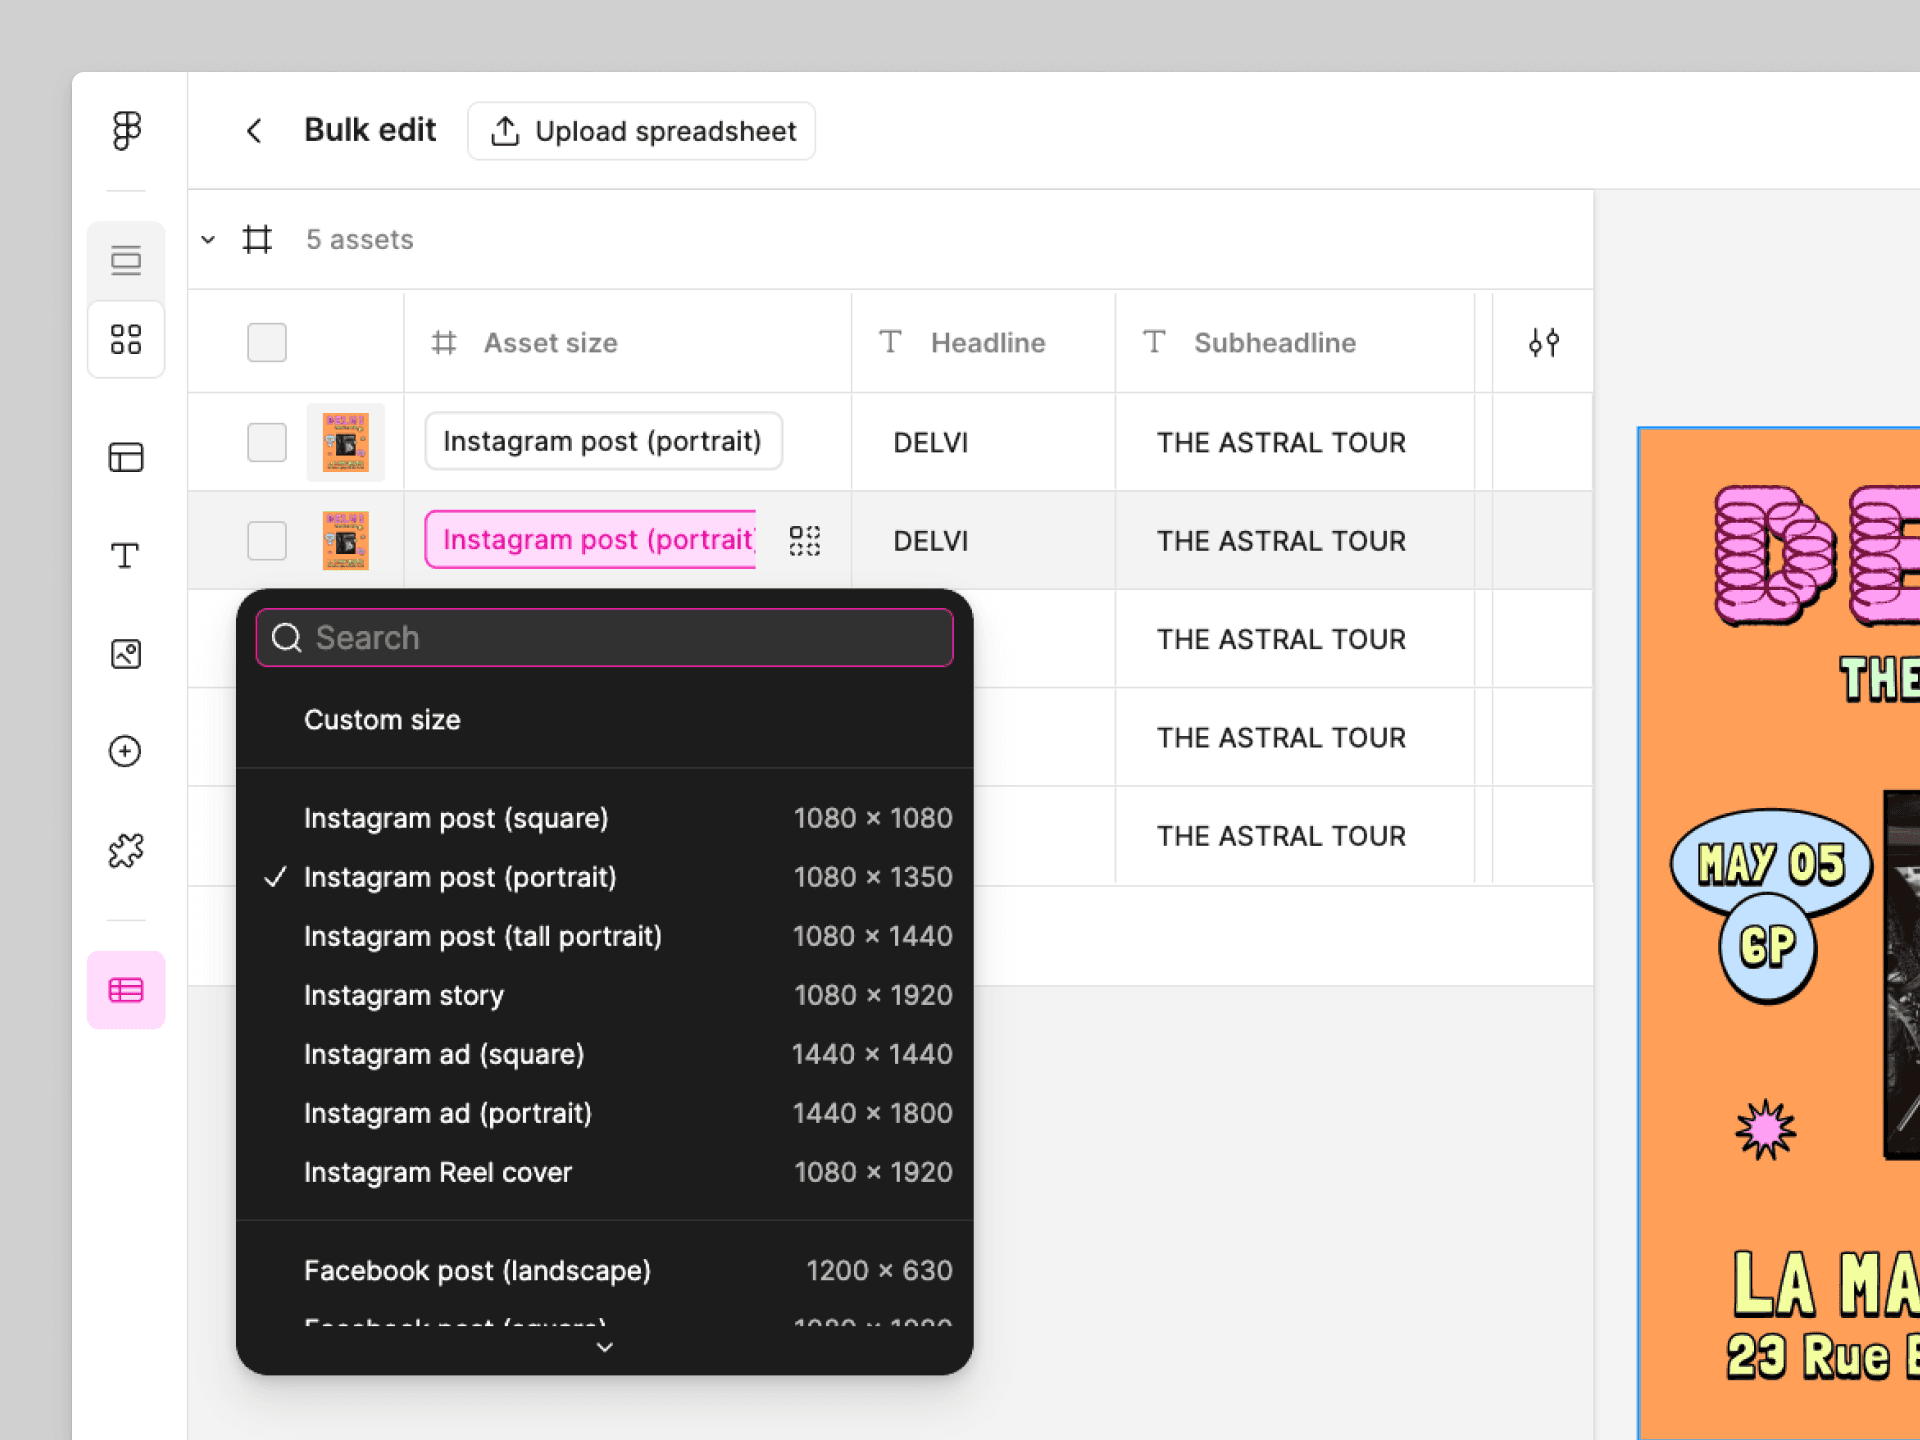Open the assets grid sidebar icon

click(126, 340)
